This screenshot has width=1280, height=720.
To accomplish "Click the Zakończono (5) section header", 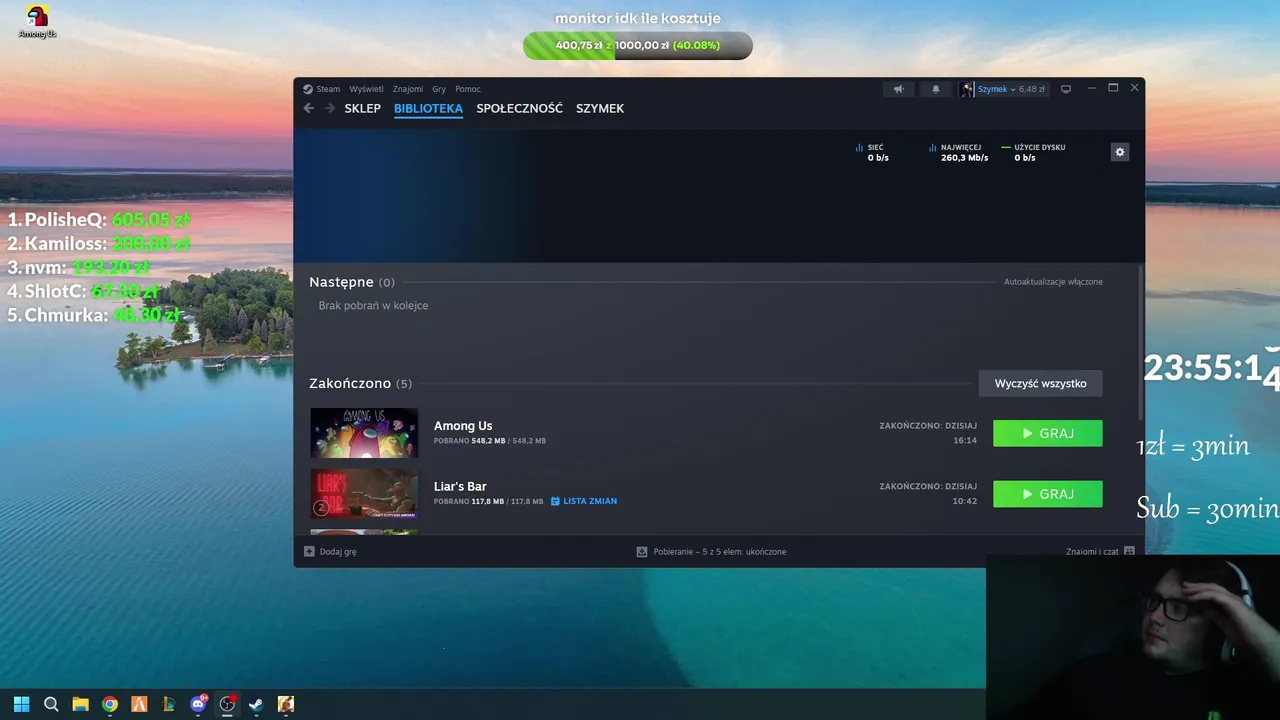I will pos(360,383).
